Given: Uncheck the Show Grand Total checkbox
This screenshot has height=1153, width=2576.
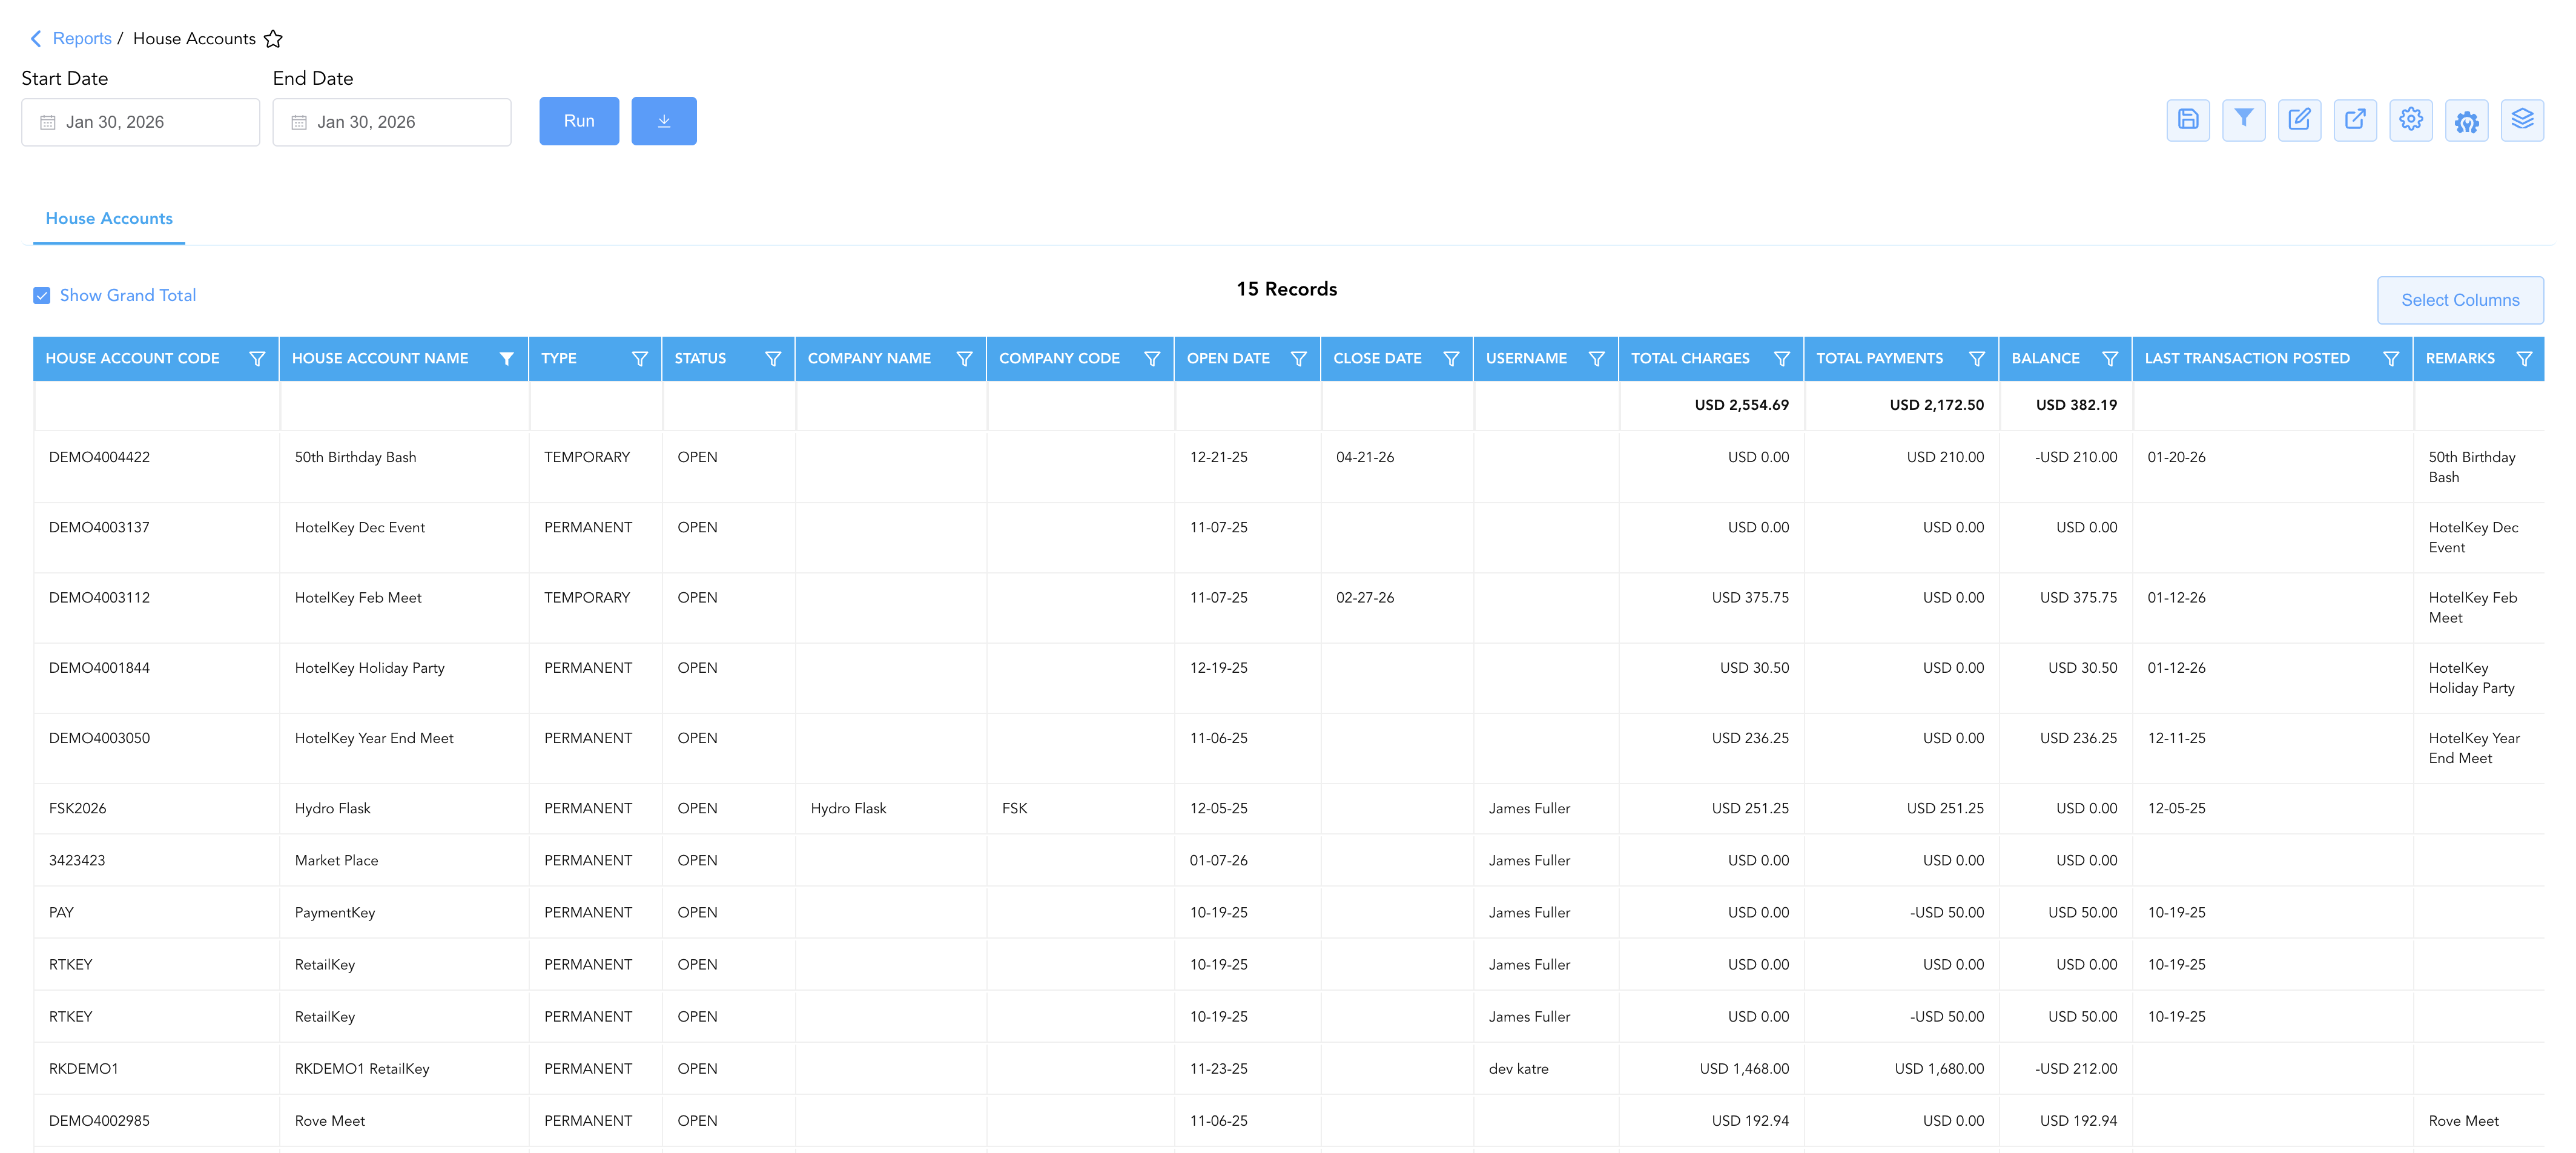Looking at the screenshot, I should tap(42, 296).
